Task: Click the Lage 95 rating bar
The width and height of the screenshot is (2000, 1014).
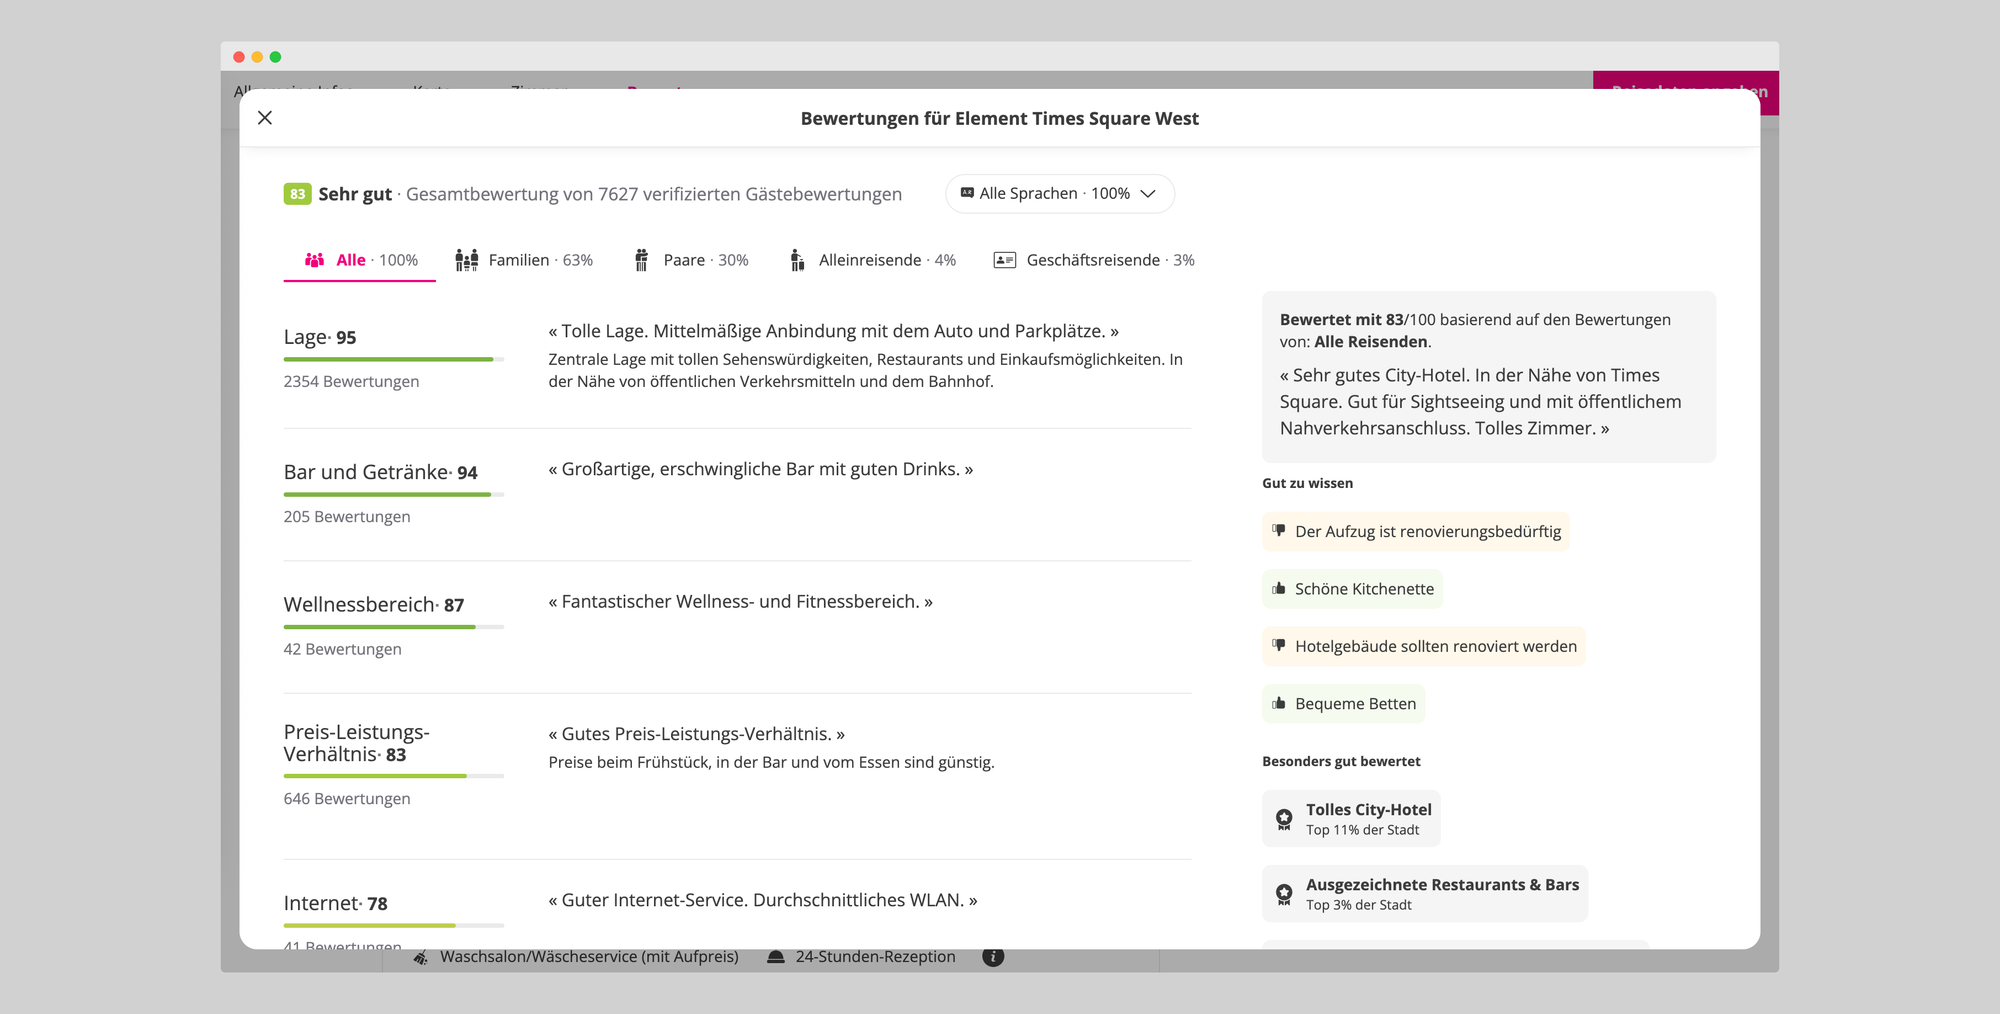Action: 394,359
